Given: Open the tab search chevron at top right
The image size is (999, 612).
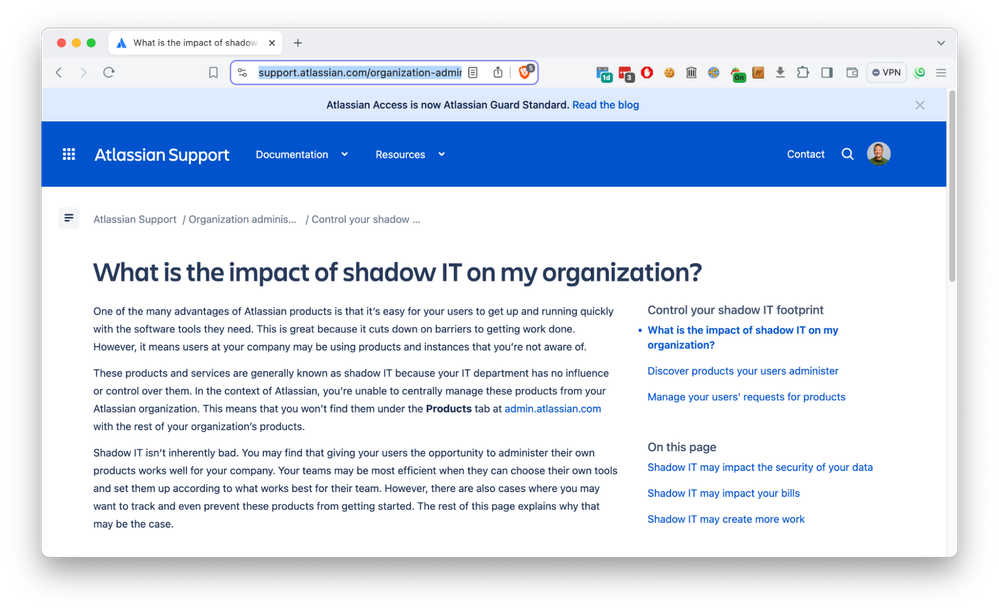Looking at the screenshot, I should (x=941, y=43).
